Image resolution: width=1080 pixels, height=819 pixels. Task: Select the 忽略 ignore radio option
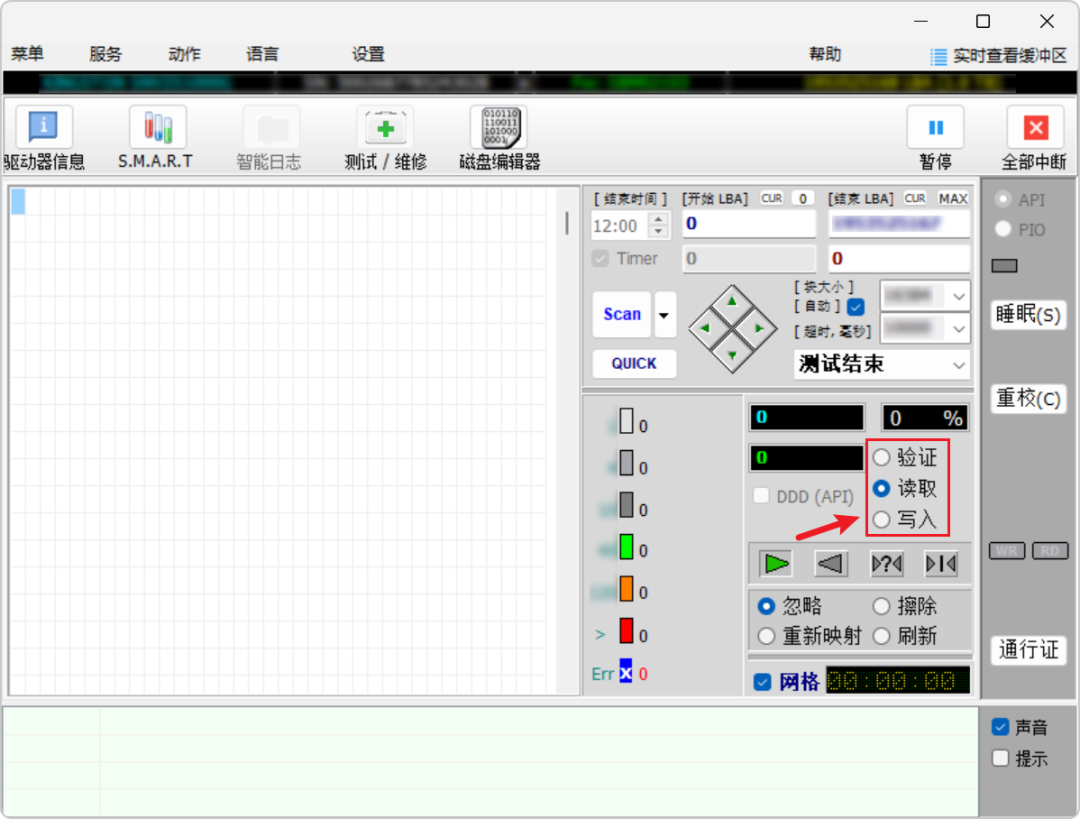click(x=766, y=606)
